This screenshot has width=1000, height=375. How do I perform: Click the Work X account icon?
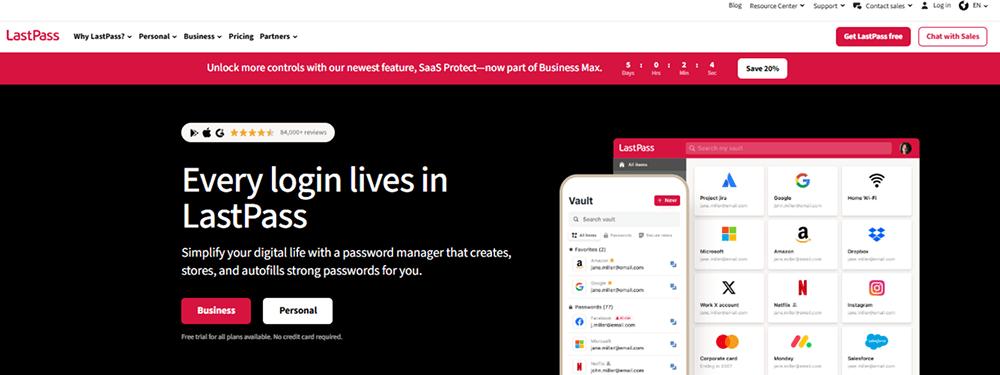click(x=728, y=288)
